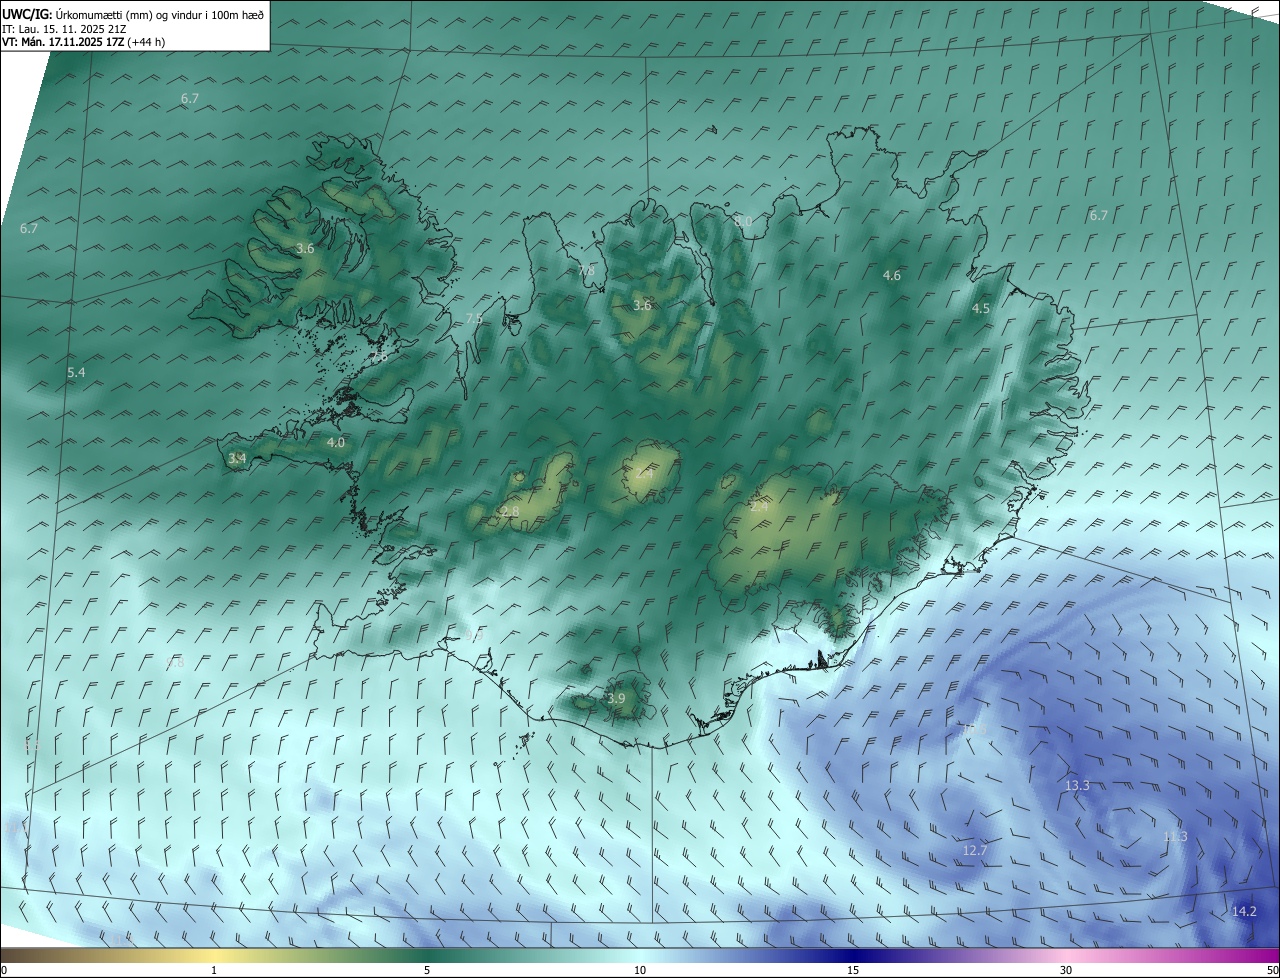1280x978 pixels.
Task: Click the 13.3 value label over the sea
Action: (1077, 786)
